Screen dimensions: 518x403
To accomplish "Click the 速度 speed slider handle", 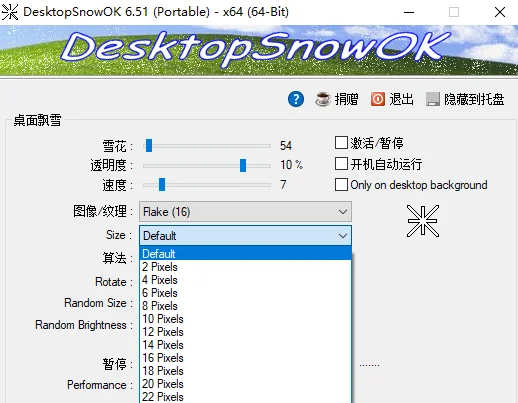I will click(162, 184).
